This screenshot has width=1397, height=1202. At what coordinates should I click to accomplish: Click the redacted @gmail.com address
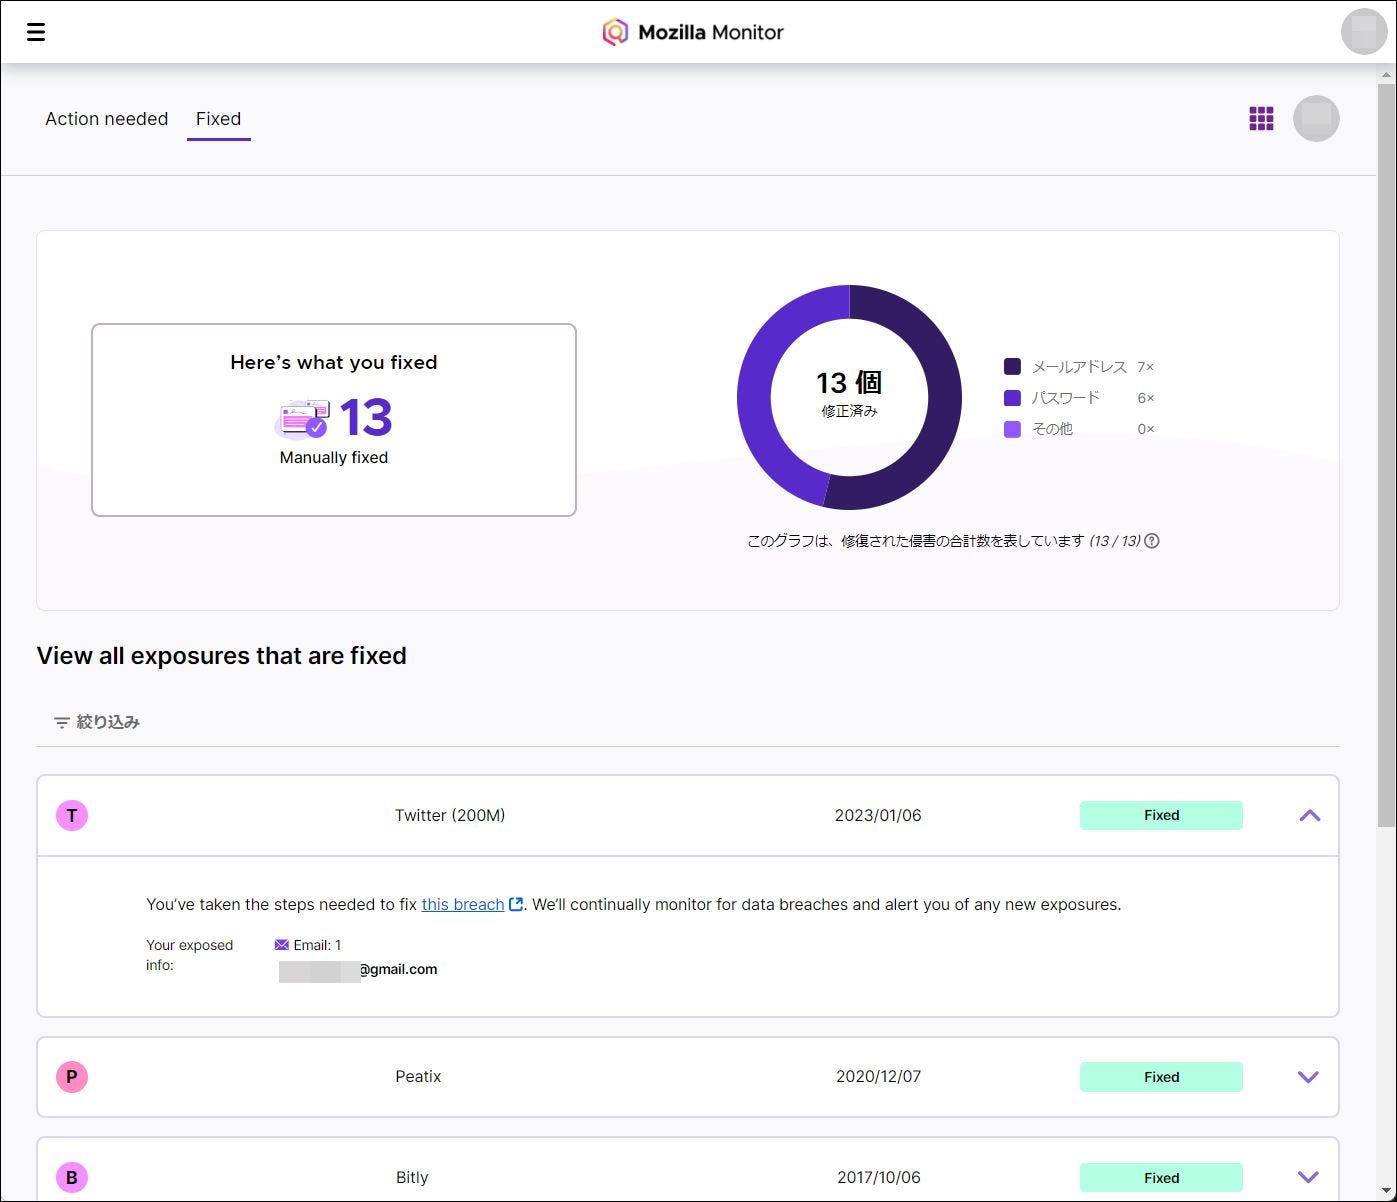pyautogui.click(x=358, y=970)
